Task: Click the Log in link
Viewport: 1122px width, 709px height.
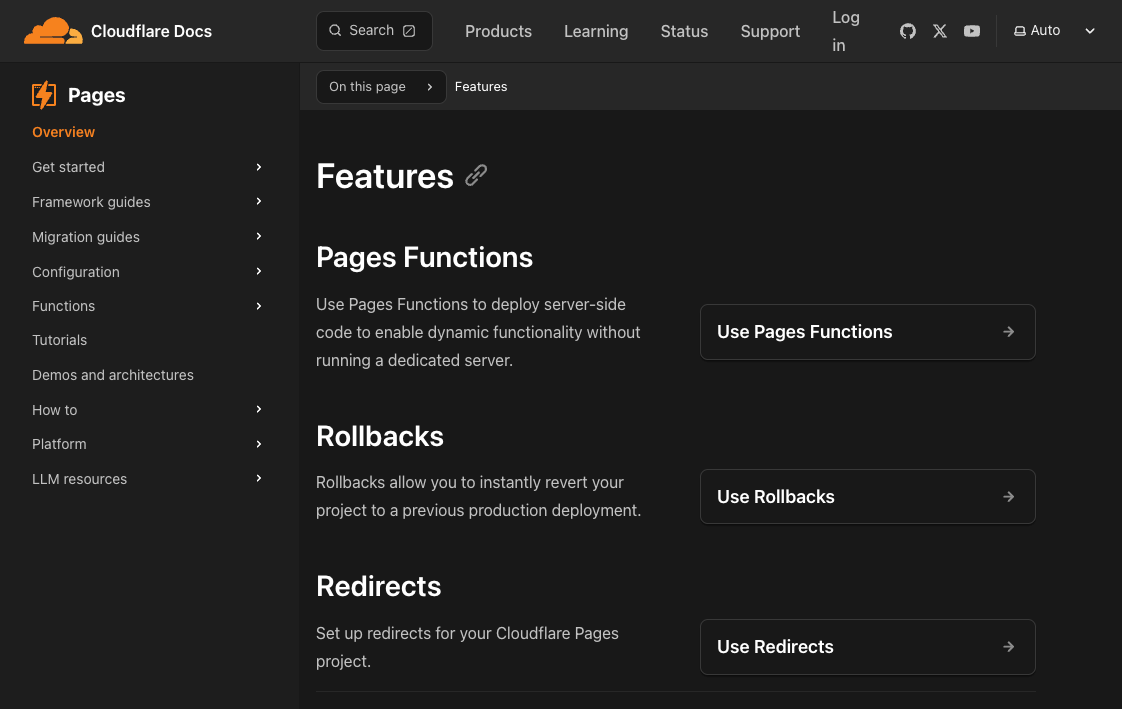Action: coord(846,31)
